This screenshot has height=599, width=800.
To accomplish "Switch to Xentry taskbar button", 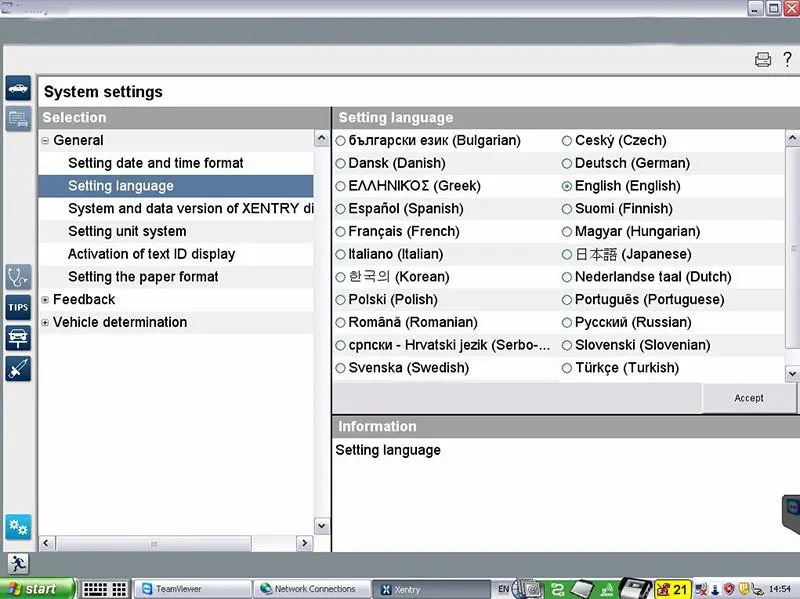I will click(x=431, y=589).
